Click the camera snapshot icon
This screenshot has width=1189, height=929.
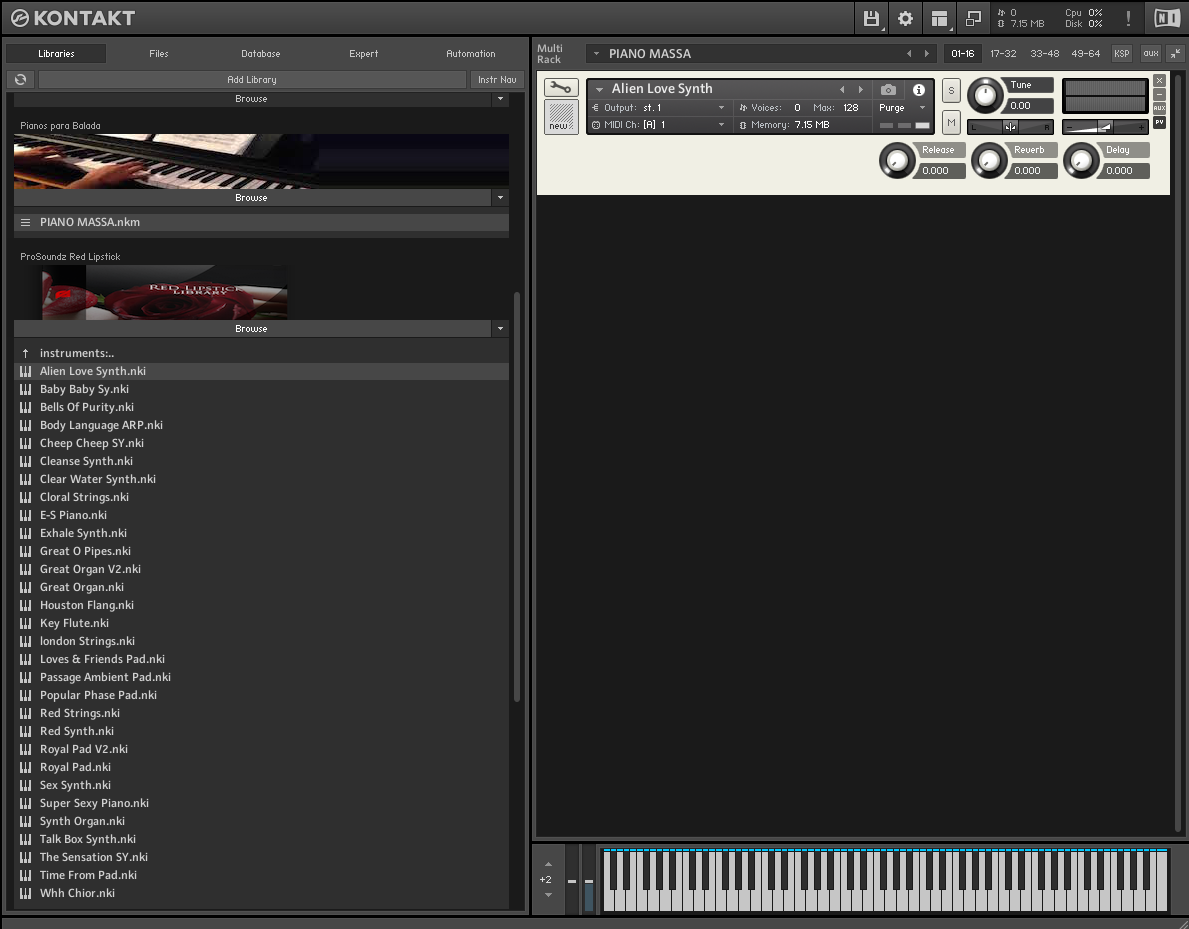pos(888,89)
